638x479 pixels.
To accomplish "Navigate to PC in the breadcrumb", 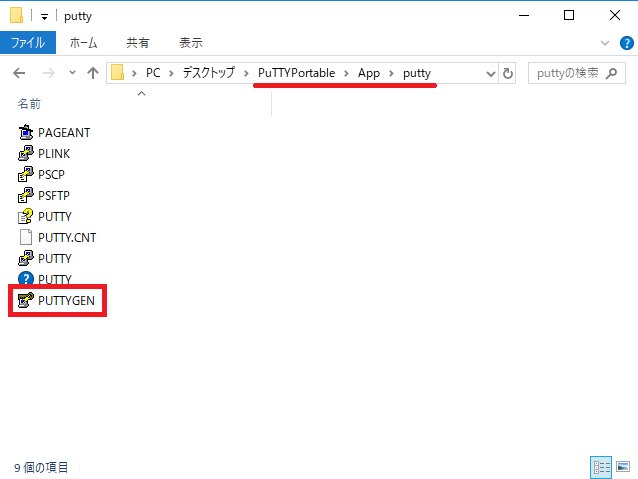I will click(x=153, y=73).
